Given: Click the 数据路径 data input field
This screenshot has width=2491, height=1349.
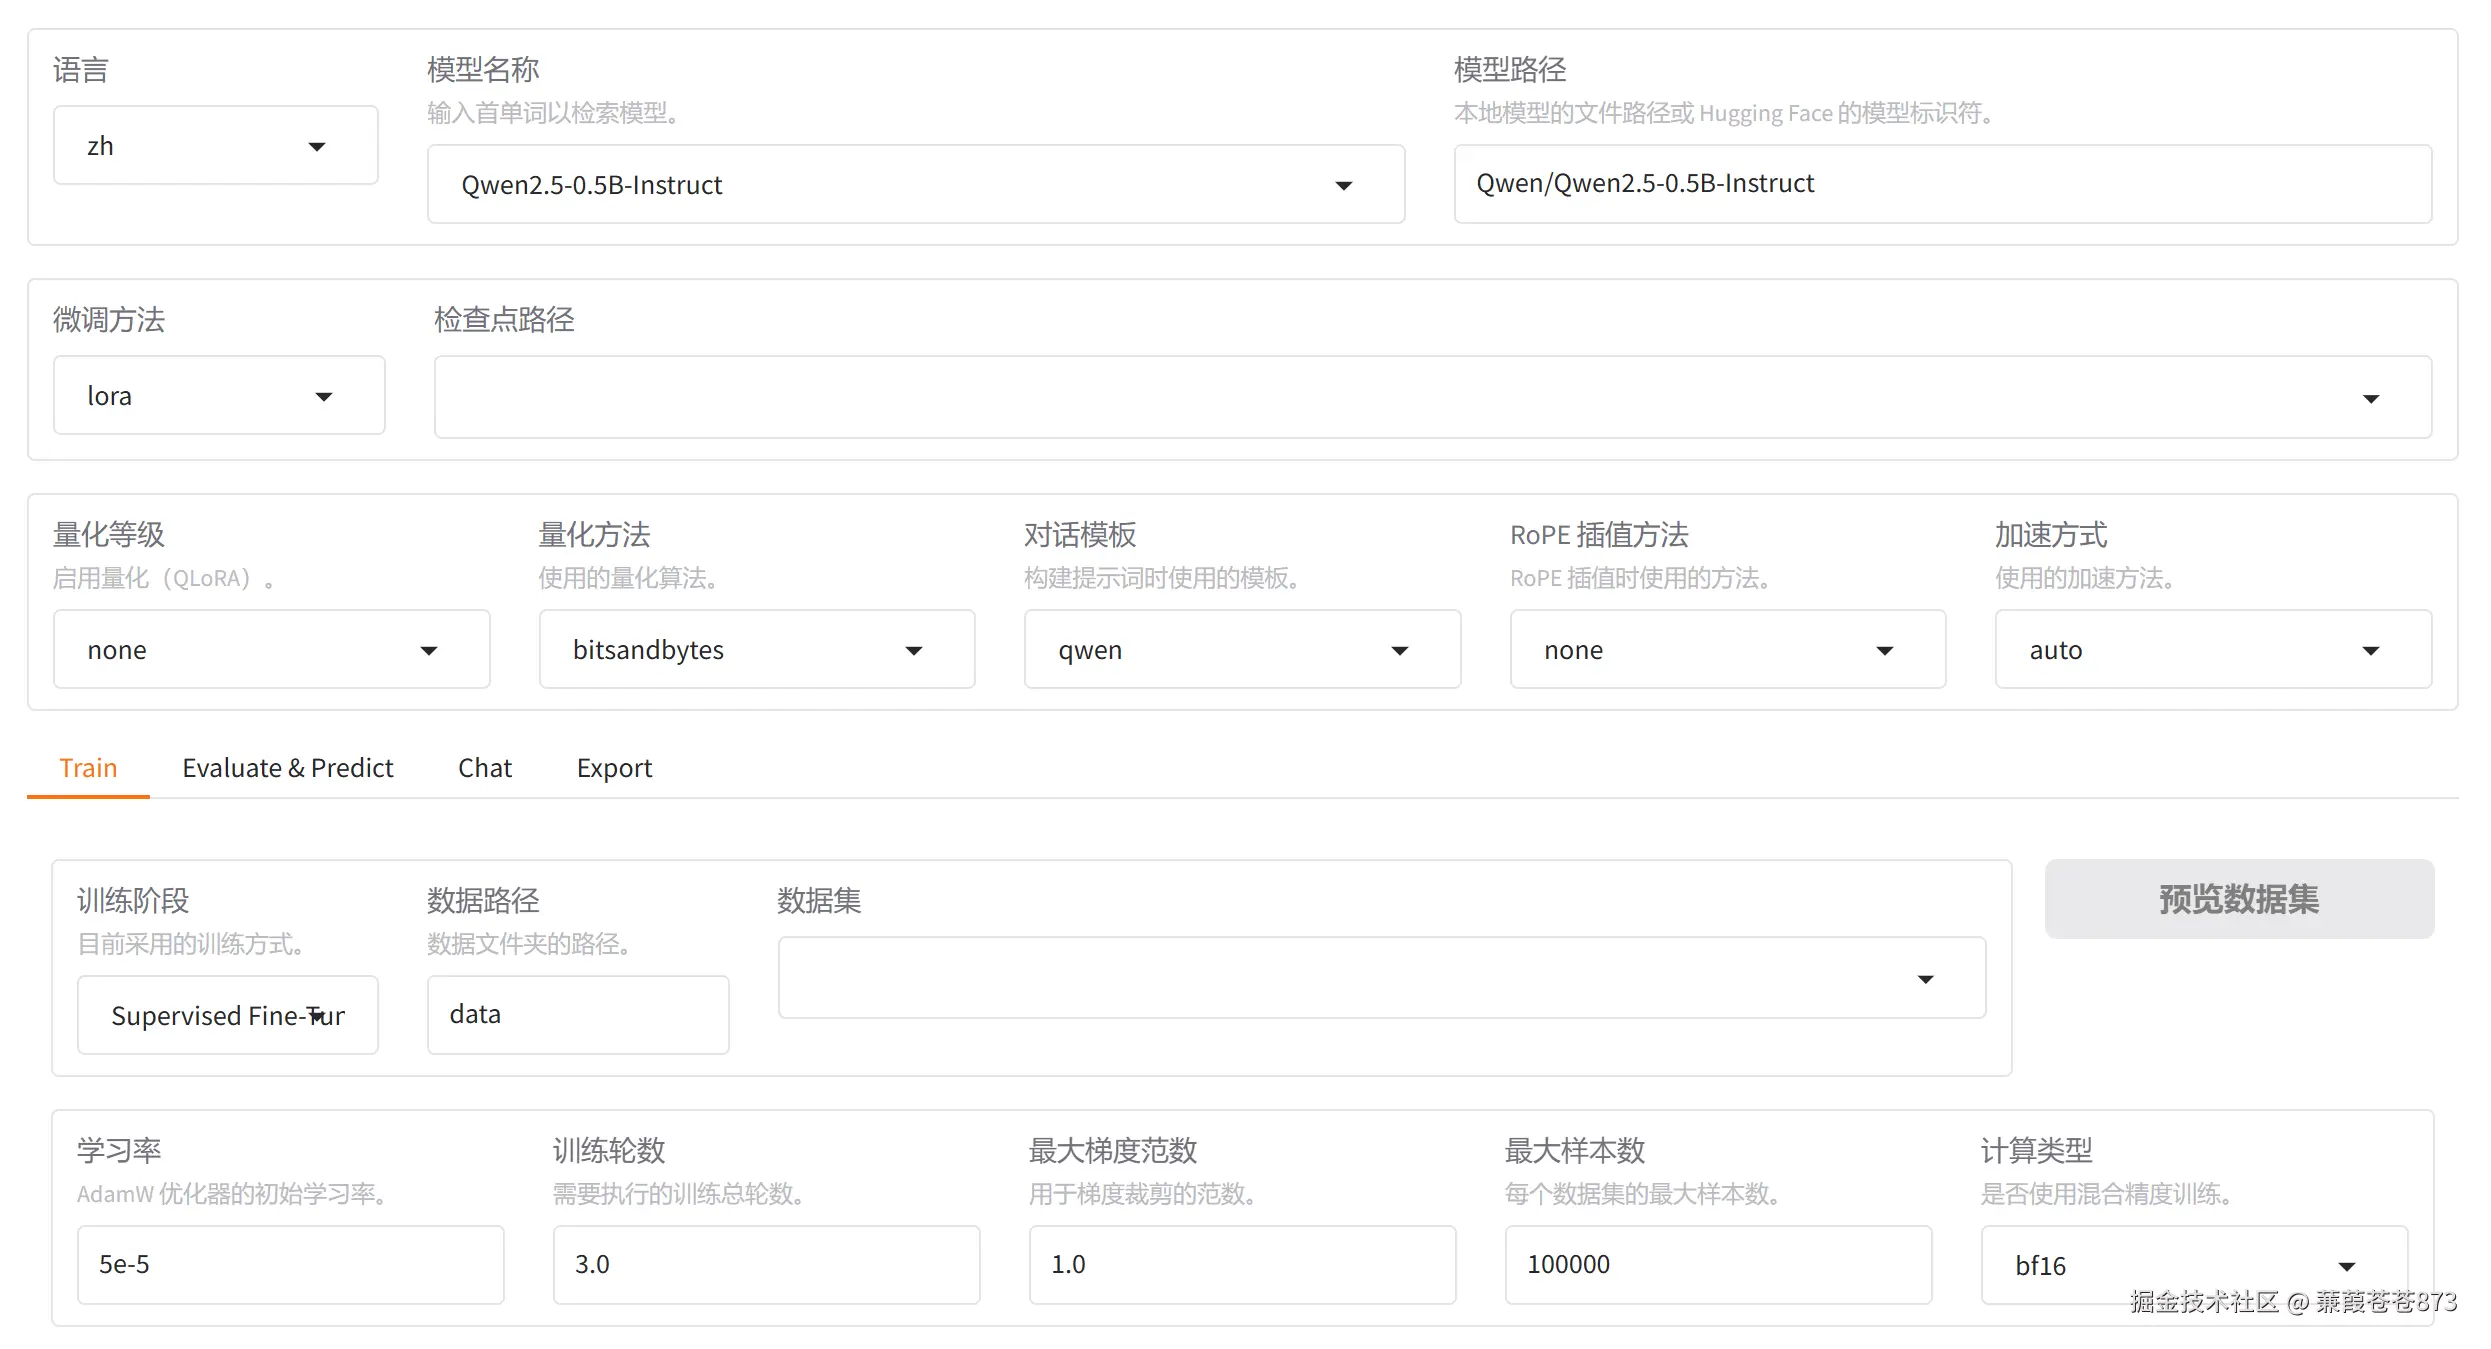Looking at the screenshot, I should tap(577, 1015).
